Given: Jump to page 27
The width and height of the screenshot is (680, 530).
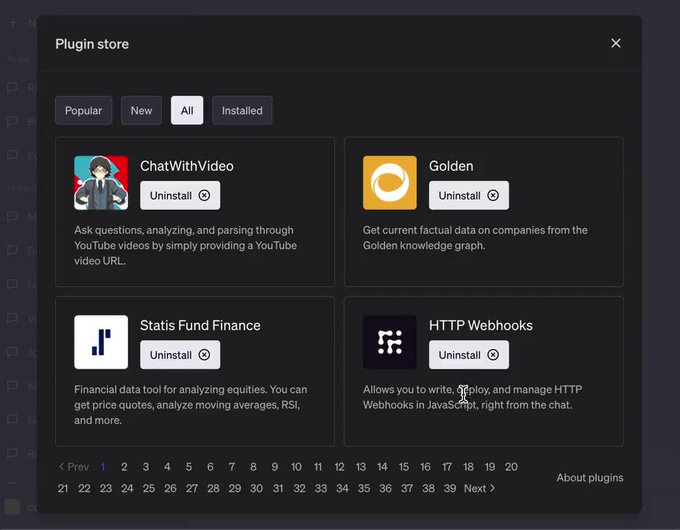Looking at the screenshot, I should 192,488.
